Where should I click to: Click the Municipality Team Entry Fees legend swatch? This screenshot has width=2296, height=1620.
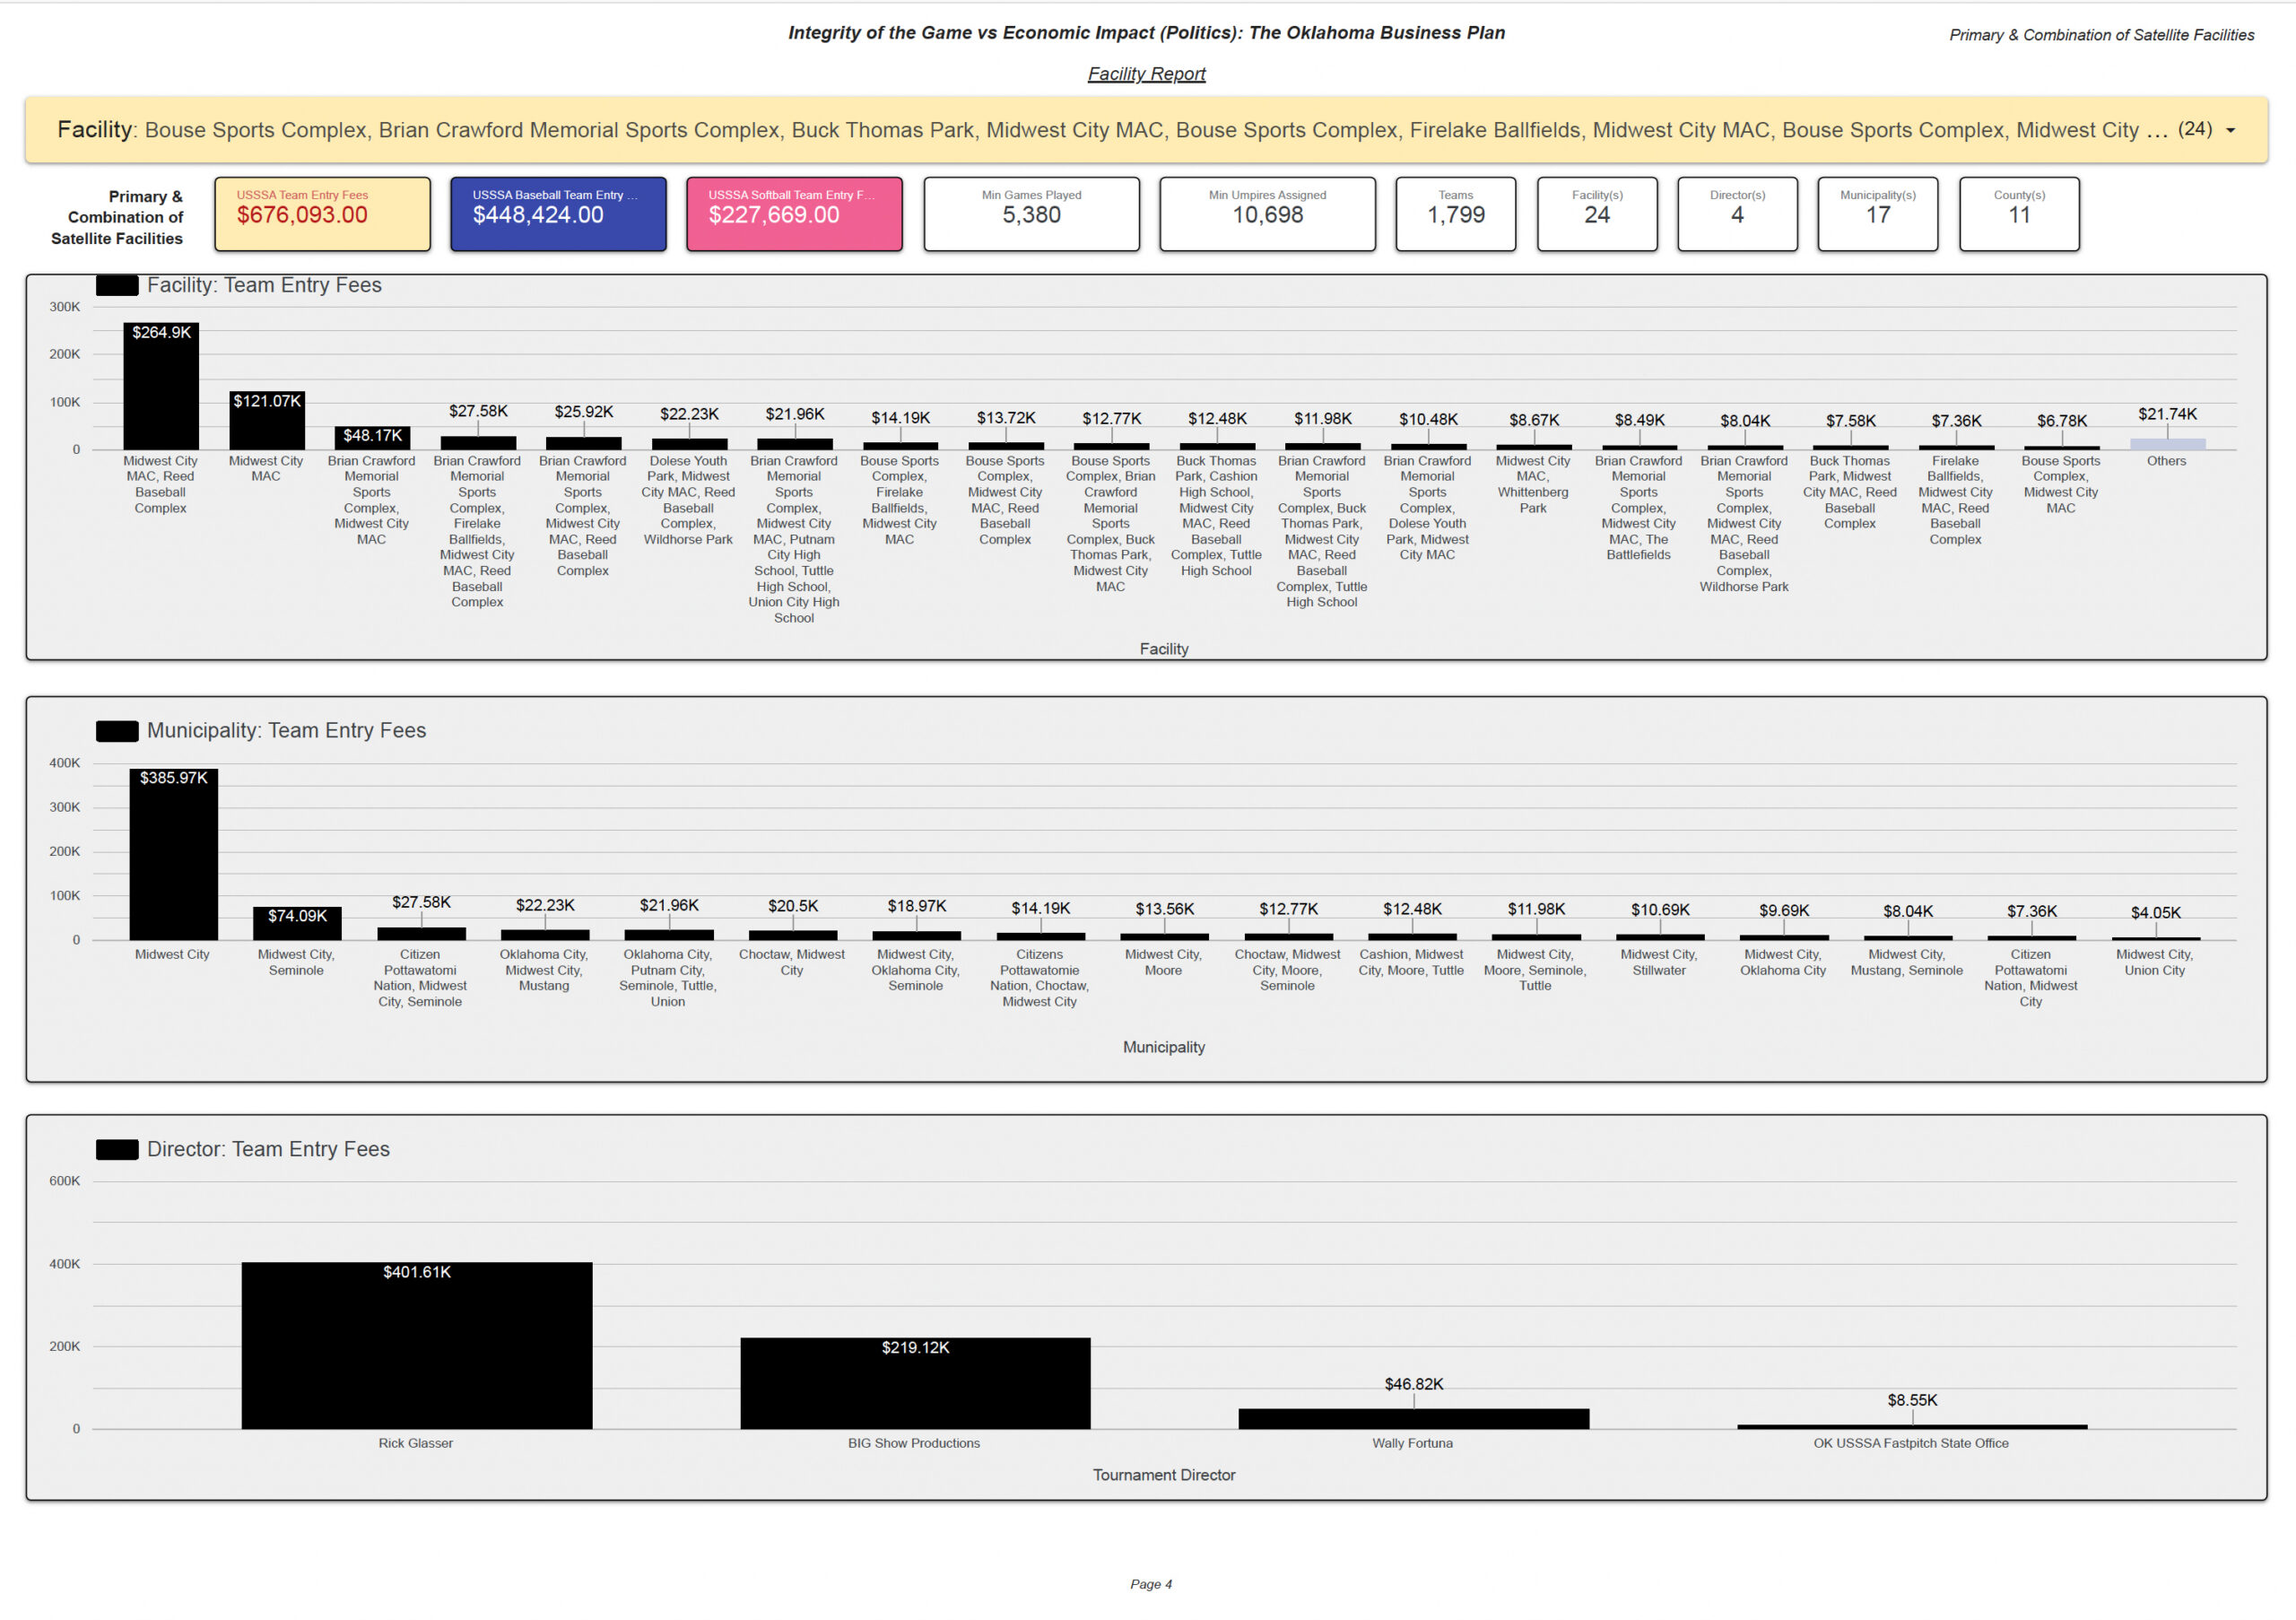coord(117,731)
